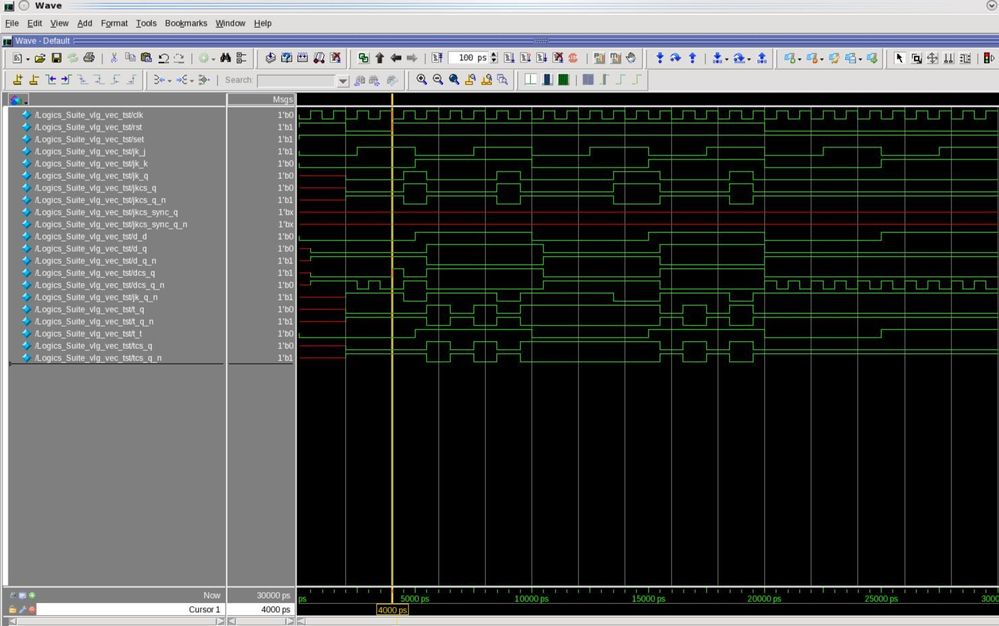The width and height of the screenshot is (999, 626).
Task: Click the Msgs column header
Action: click(282, 100)
